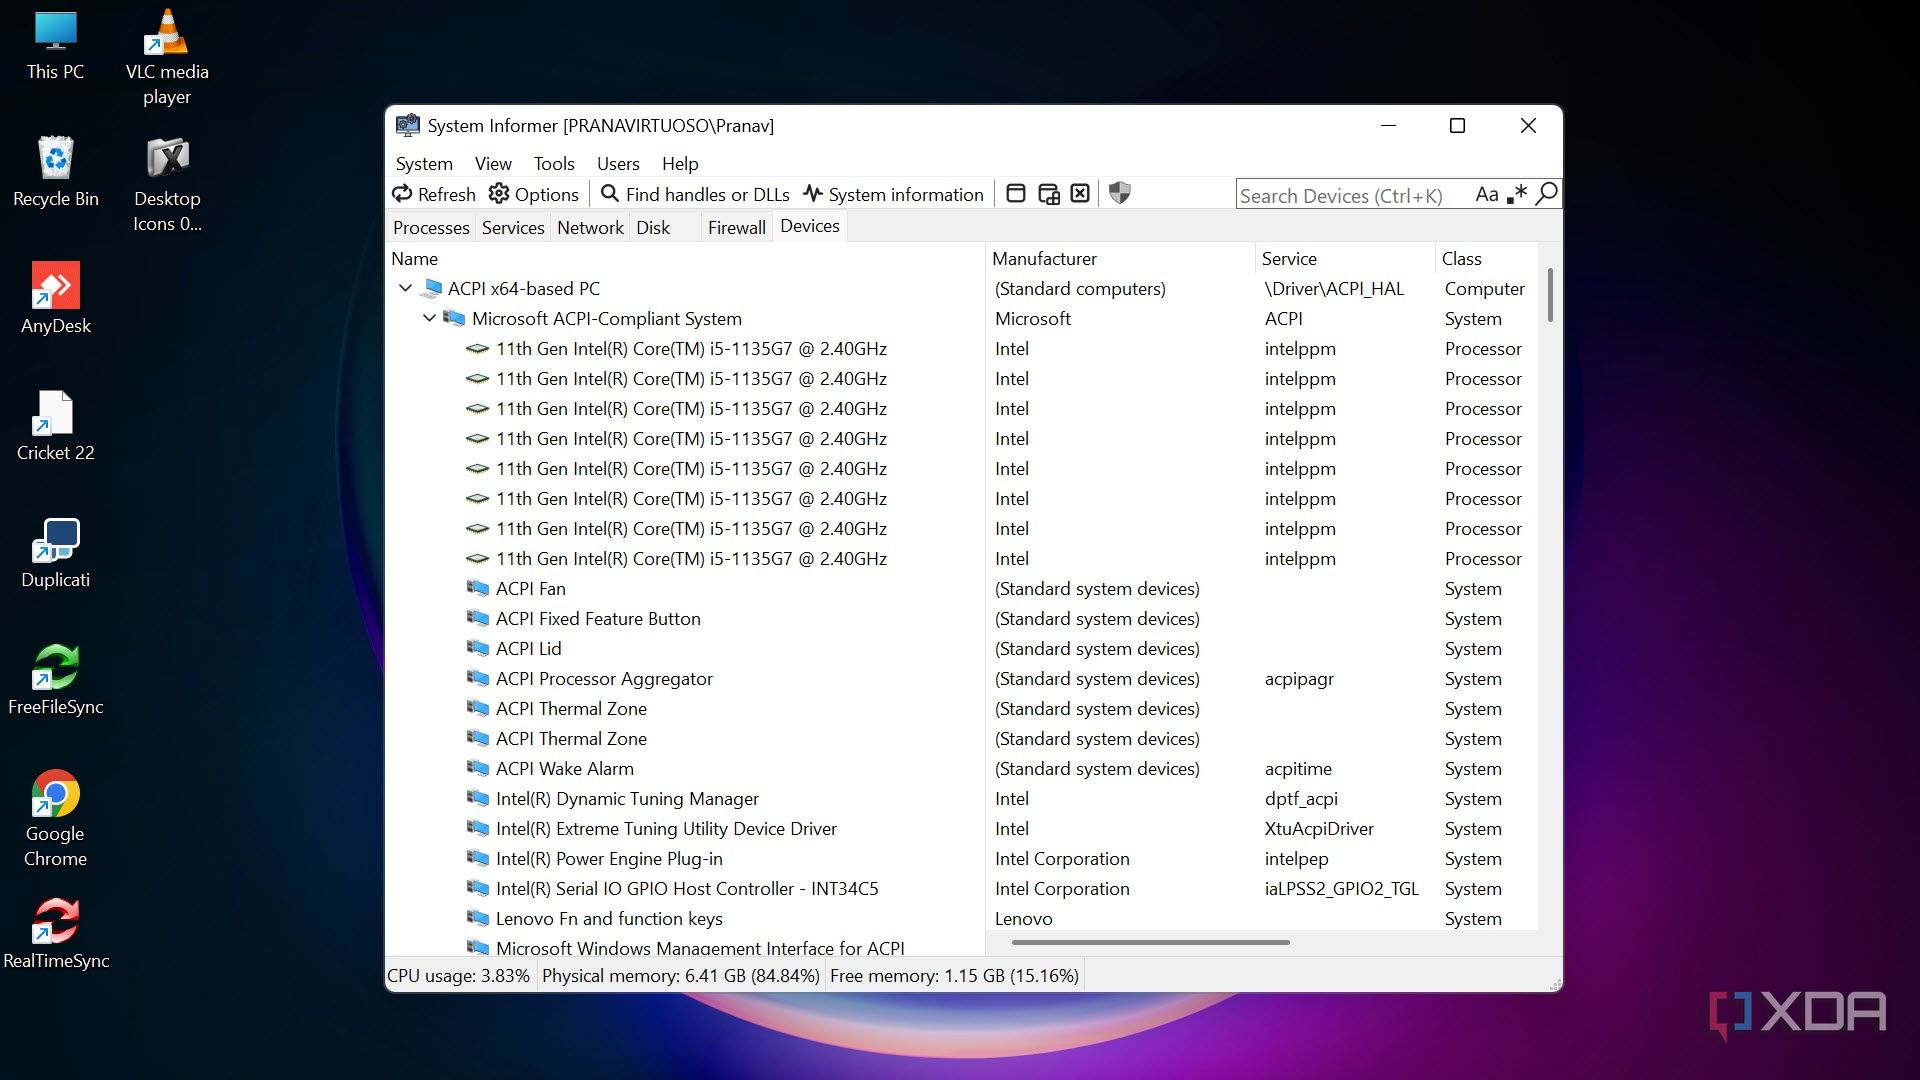Screen dimensions: 1920x1080
Task: Switch to the Network tab
Action: click(x=590, y=227)
